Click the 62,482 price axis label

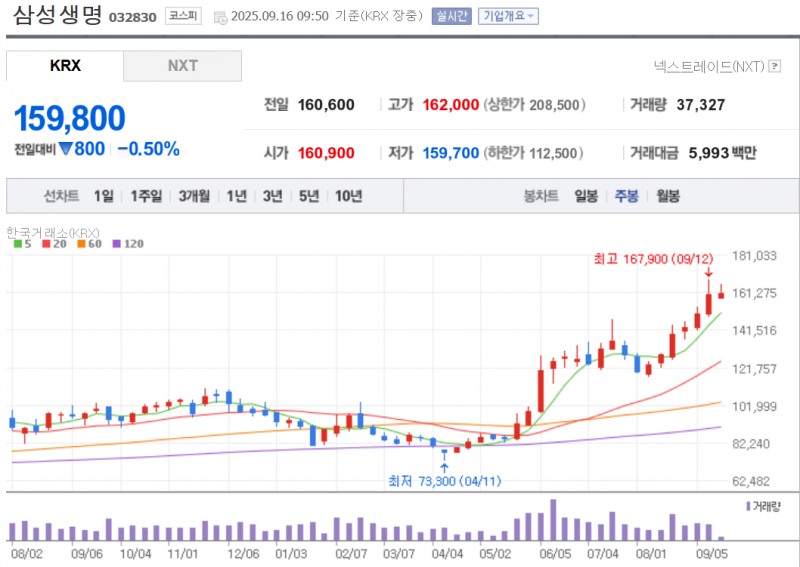[x=751, y=481]
